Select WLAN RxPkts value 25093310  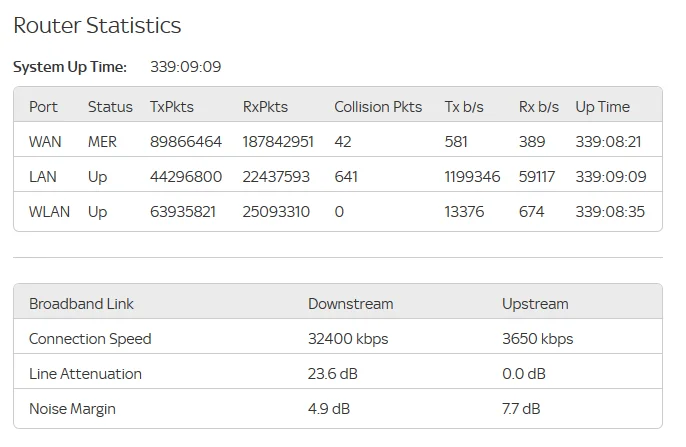coord(276,212)
